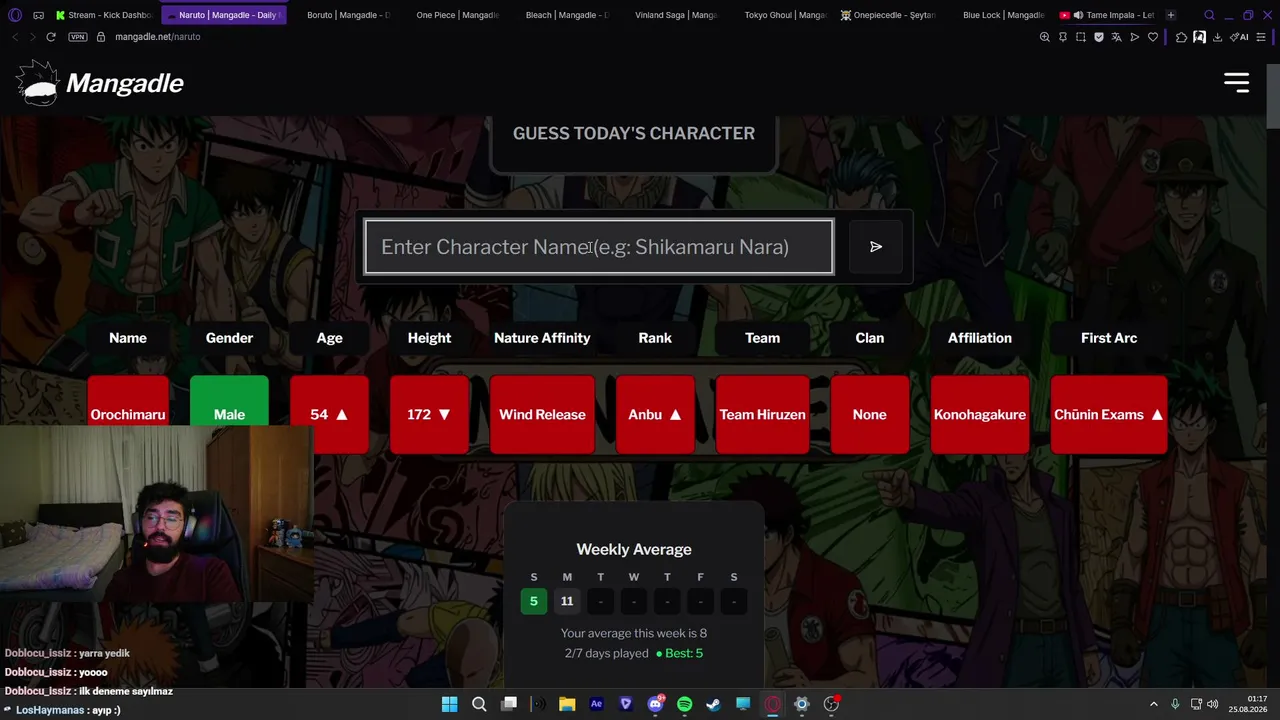This screenshot has height=720, width=1280.
Task: Click the Male gender result tile
Action: 229,414
